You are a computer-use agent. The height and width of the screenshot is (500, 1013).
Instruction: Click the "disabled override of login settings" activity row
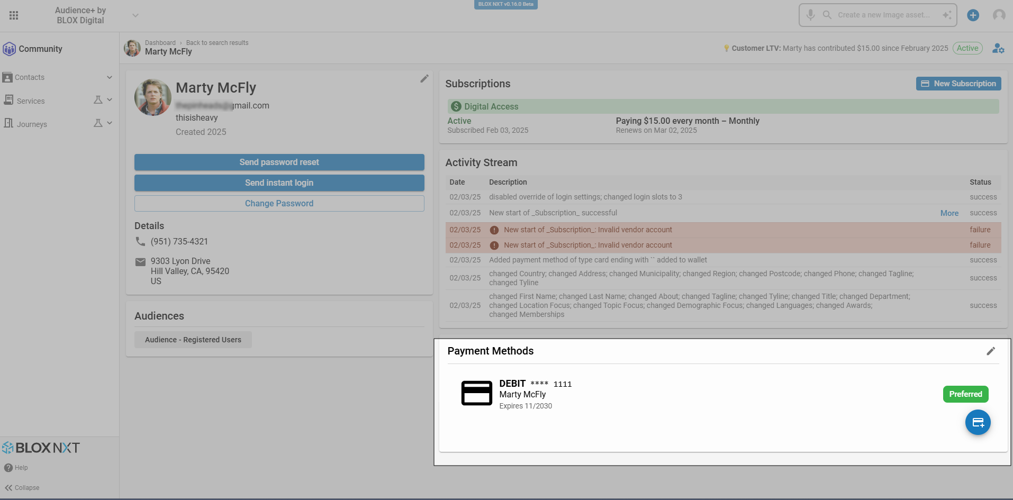coord(723,197)
